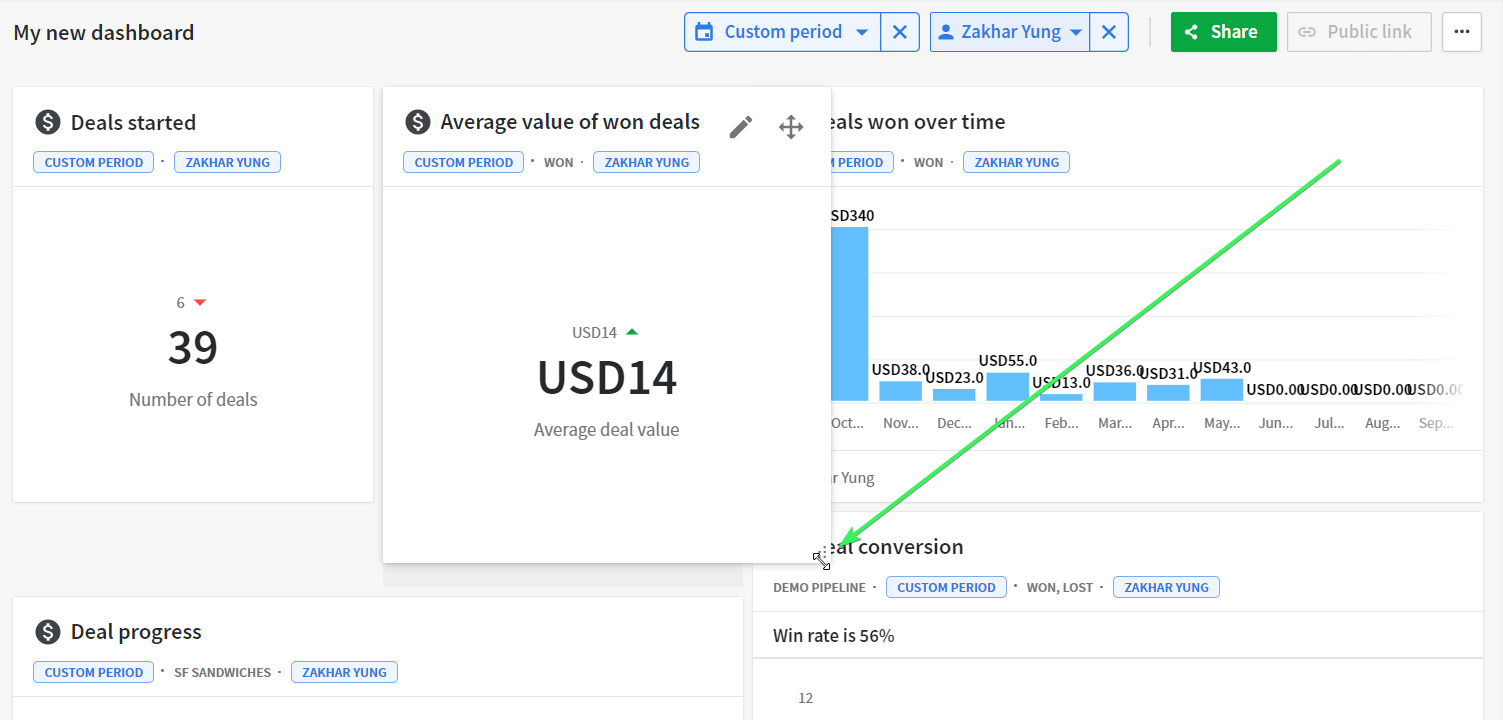This screenshot has height=720, width=1503.
Task: Click the resize handle of Average value widget
Action: pos(821,559)
